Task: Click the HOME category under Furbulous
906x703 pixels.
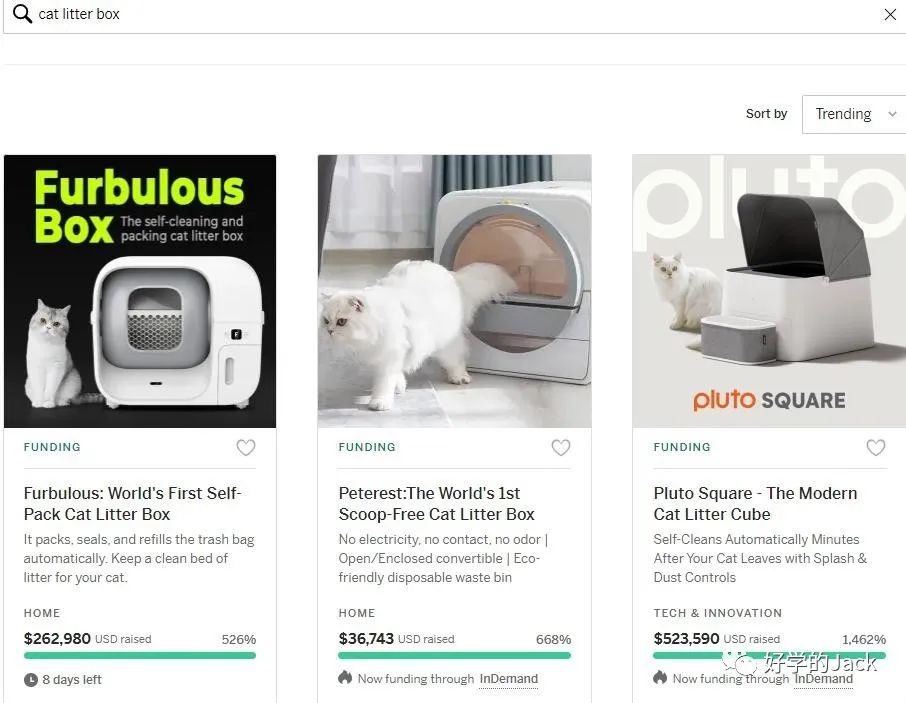Action: click(x=41, y=613)
